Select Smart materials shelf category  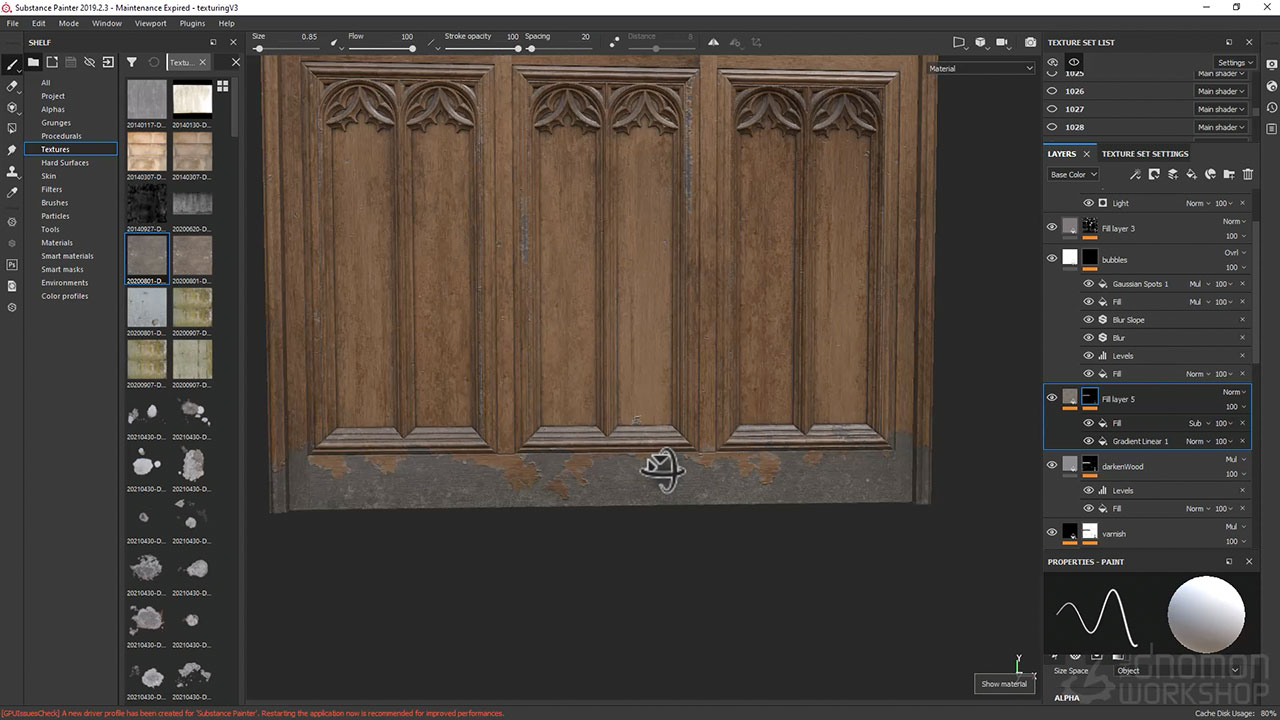tap(67, 256)
